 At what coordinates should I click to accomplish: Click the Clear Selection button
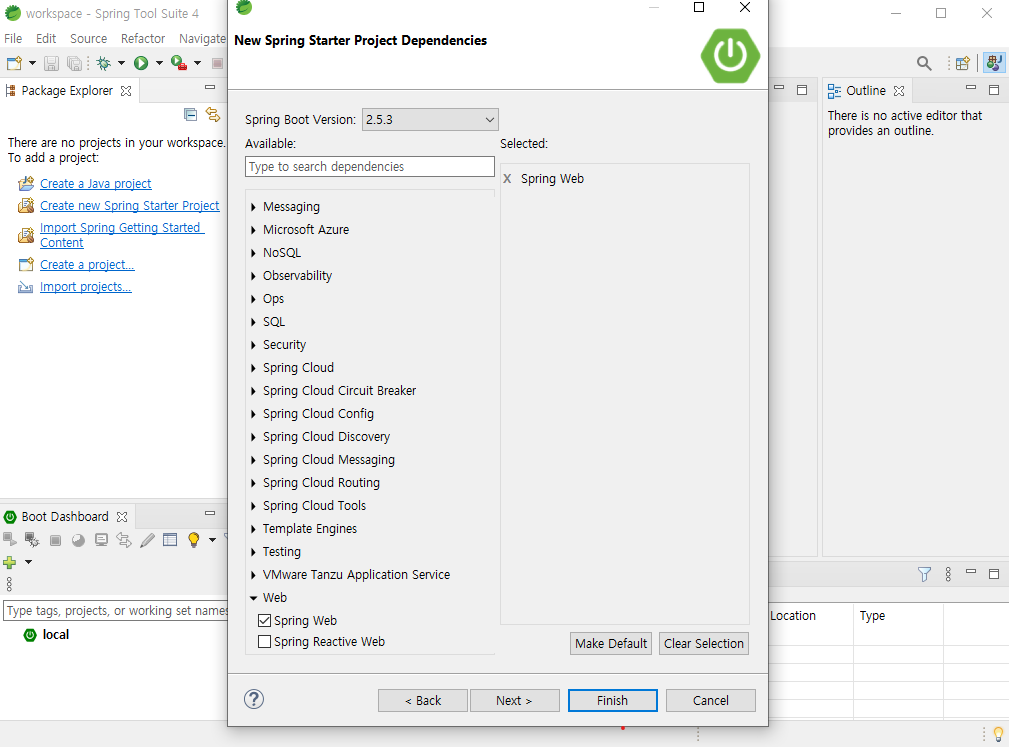tap(703, 643)
